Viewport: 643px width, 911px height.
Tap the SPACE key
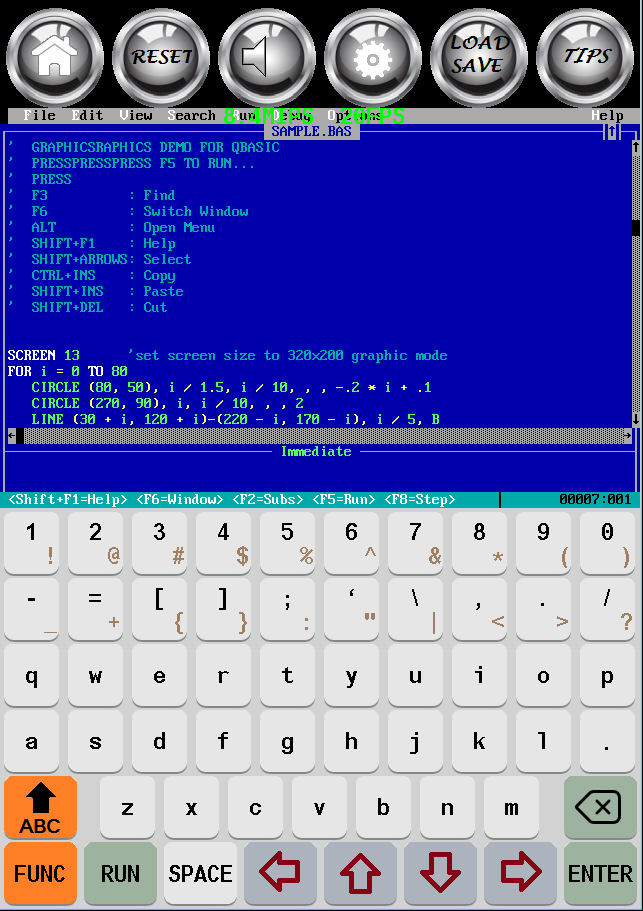200,873
